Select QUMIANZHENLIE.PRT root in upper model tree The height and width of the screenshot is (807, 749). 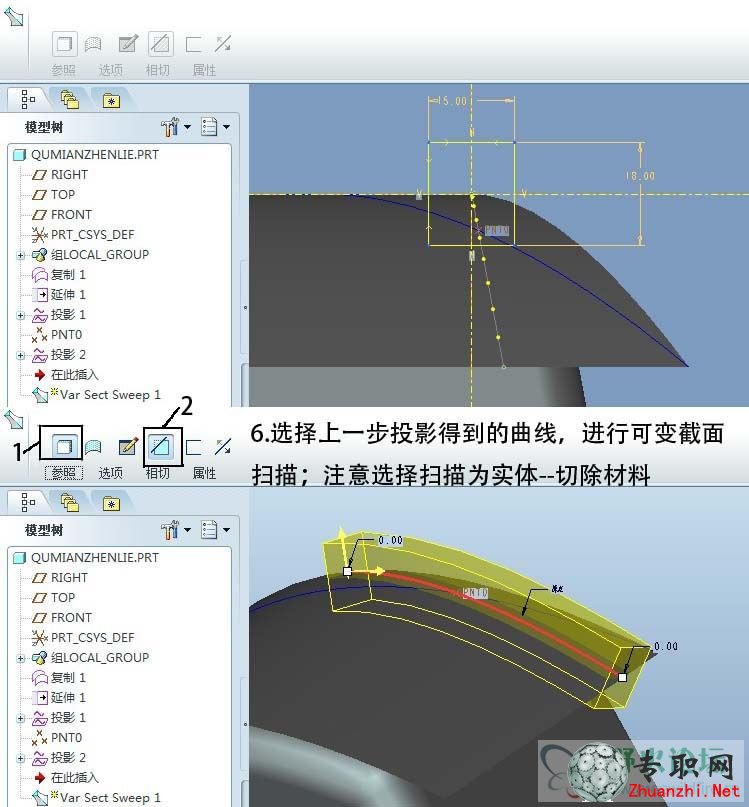(86, 154)
